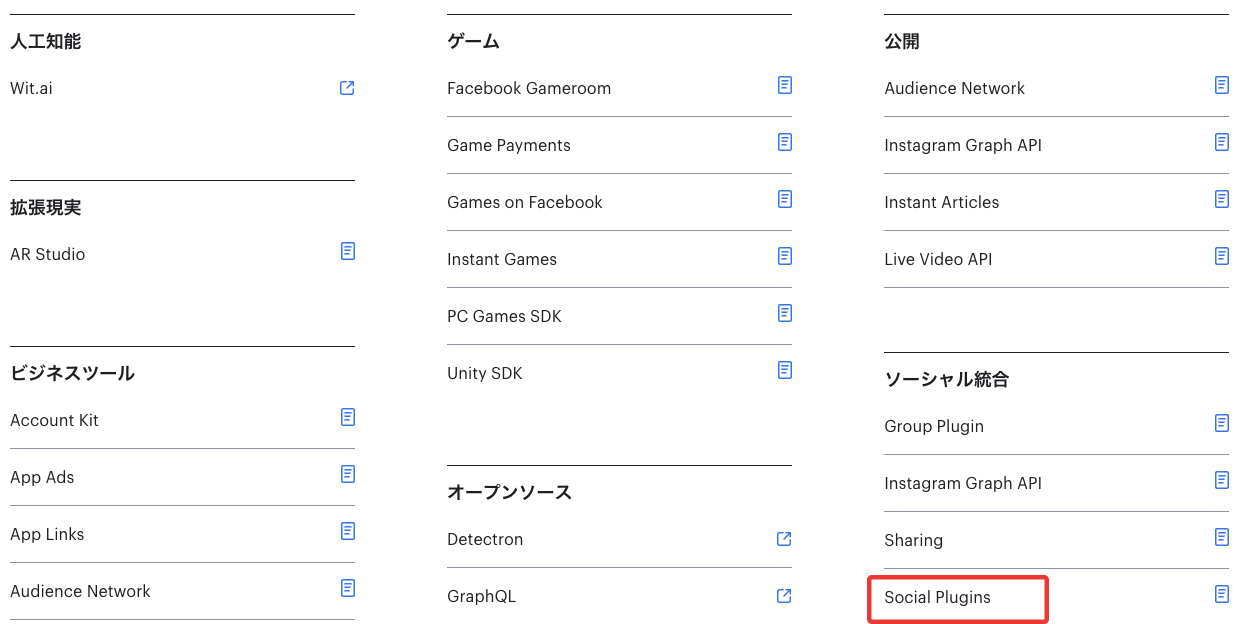Select the Sharing link under ソーシャル統合
This screenshot has height=624, width=1242.
913,540
